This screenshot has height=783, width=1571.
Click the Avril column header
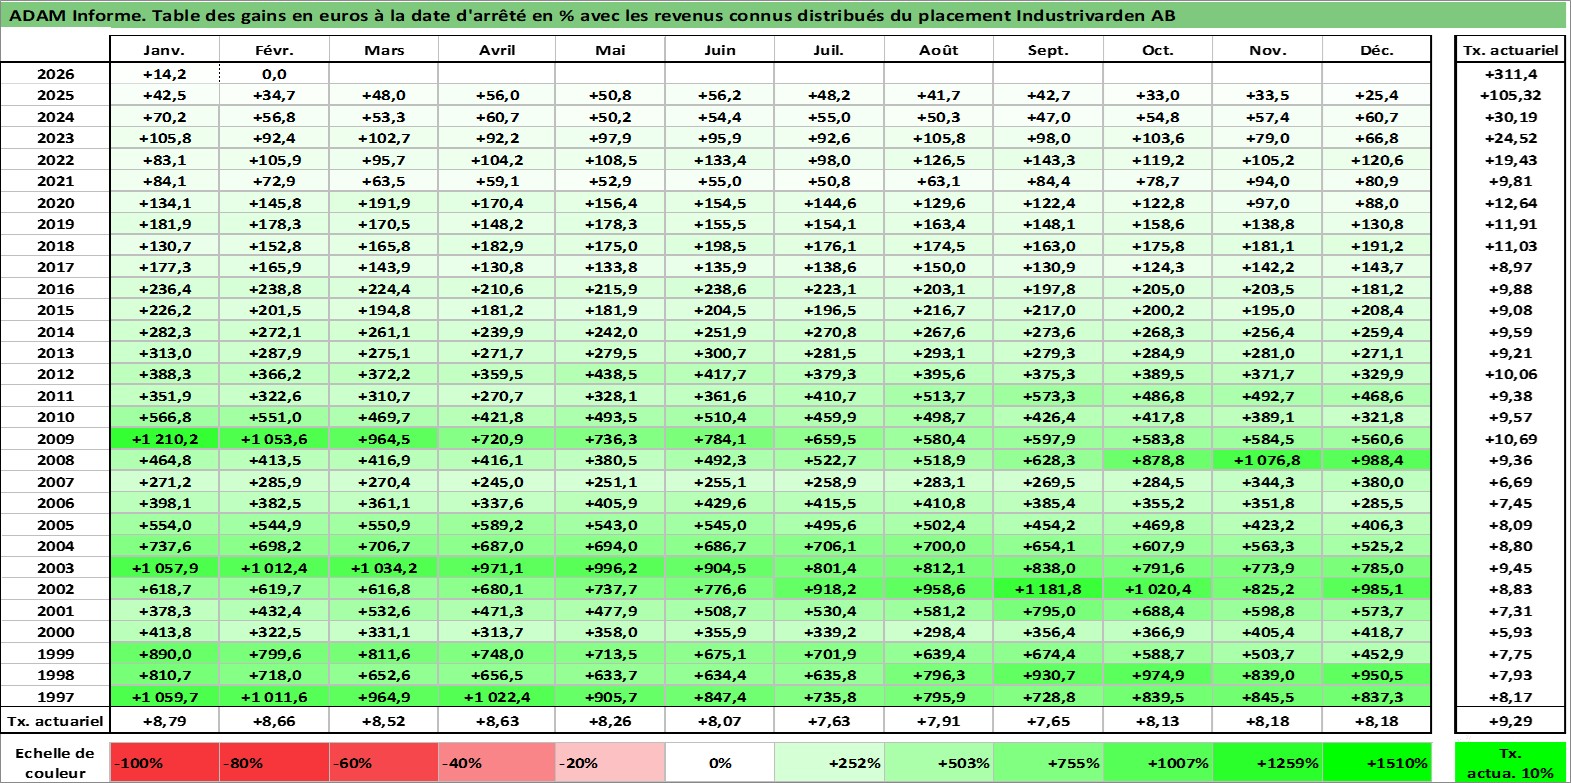pyautogui.click(x=497, y=50)
